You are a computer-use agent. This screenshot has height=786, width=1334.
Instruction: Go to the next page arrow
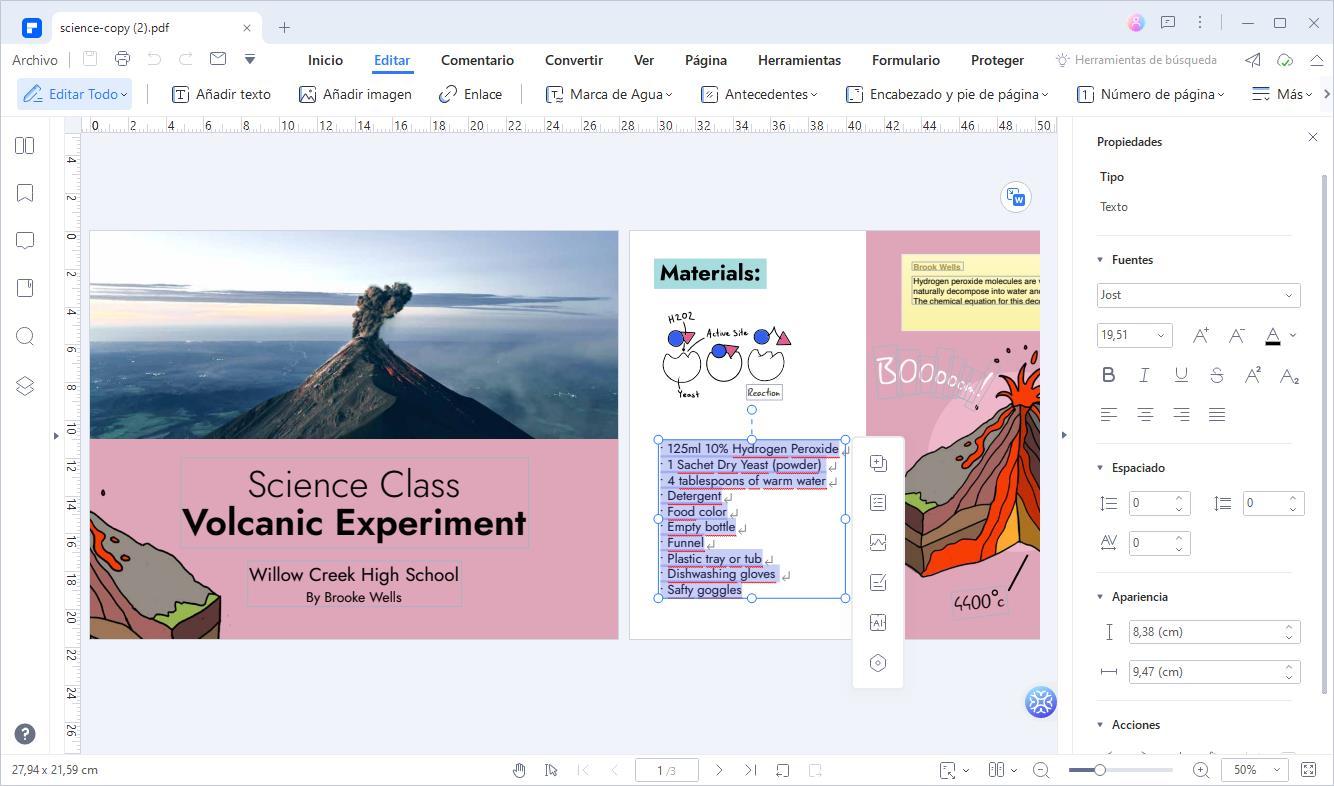[x=718, y=770]
